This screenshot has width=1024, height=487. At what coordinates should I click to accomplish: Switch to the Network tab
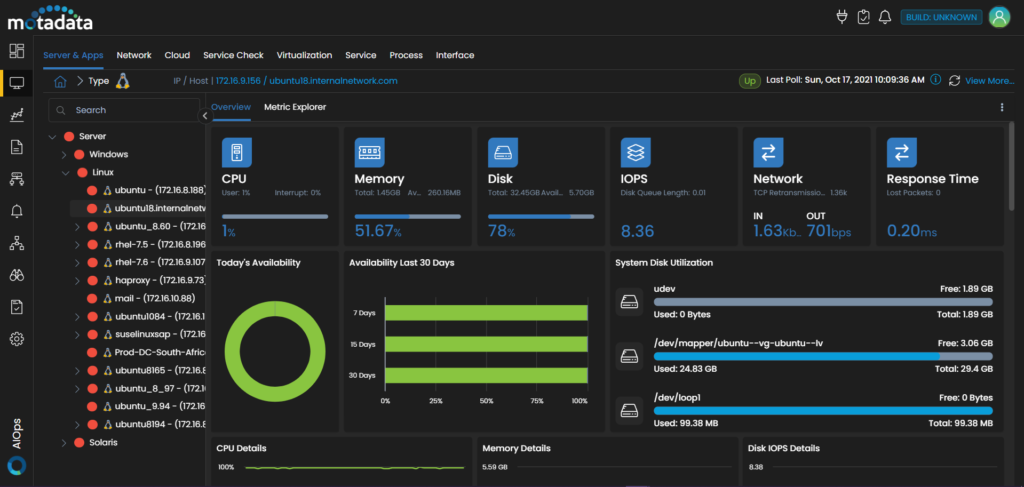click(134, 55)
